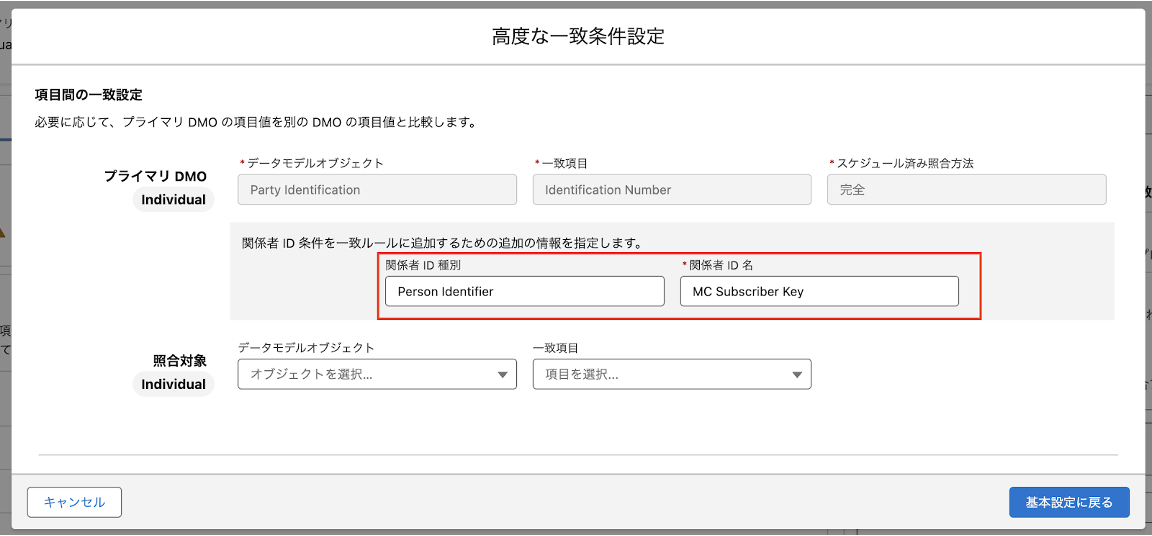
Task: Click the プライマリ DMO label
Action: (x=155, y=176)
